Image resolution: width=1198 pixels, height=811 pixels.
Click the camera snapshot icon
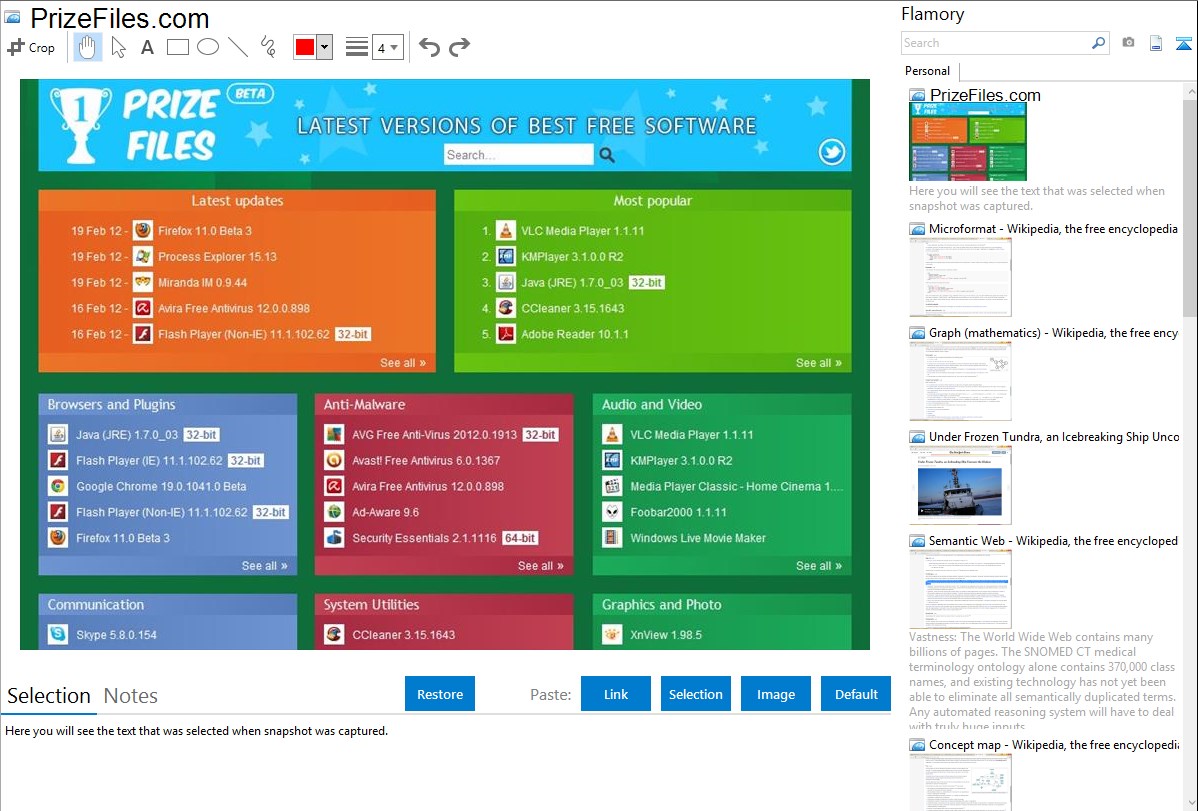[x=1128, y=43]
